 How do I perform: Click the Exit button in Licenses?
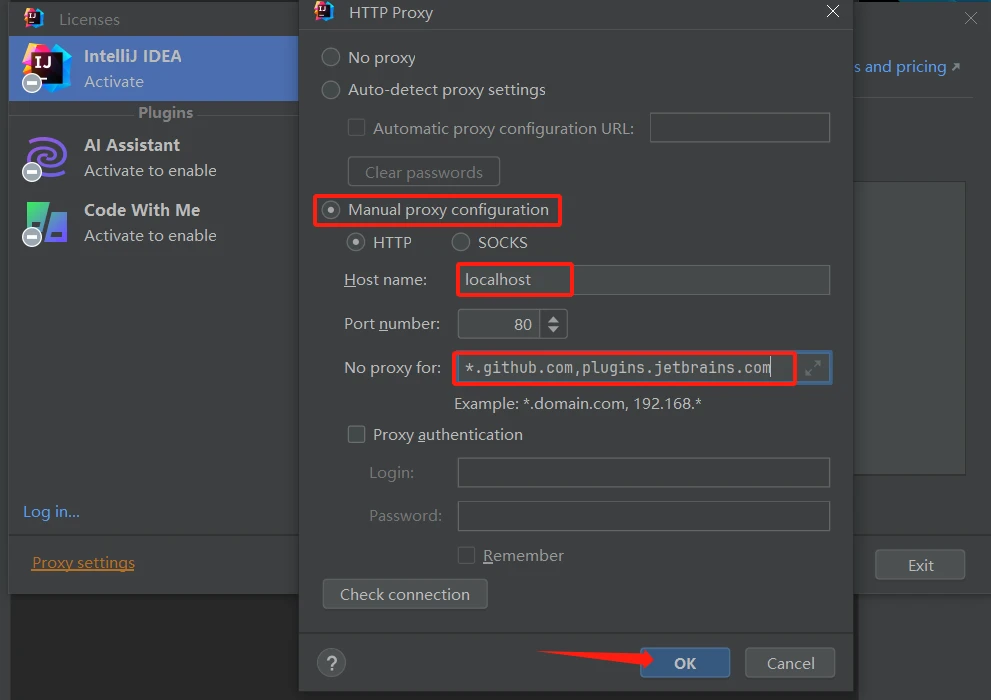click(x=920, y=565)
